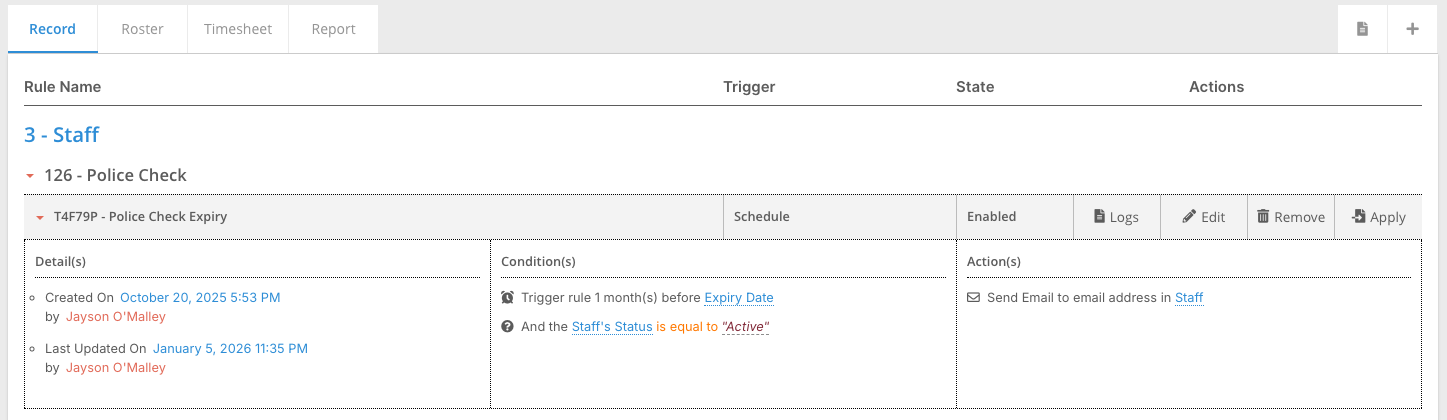Click the Created On date October 20, 2025

tap(200, 297)
